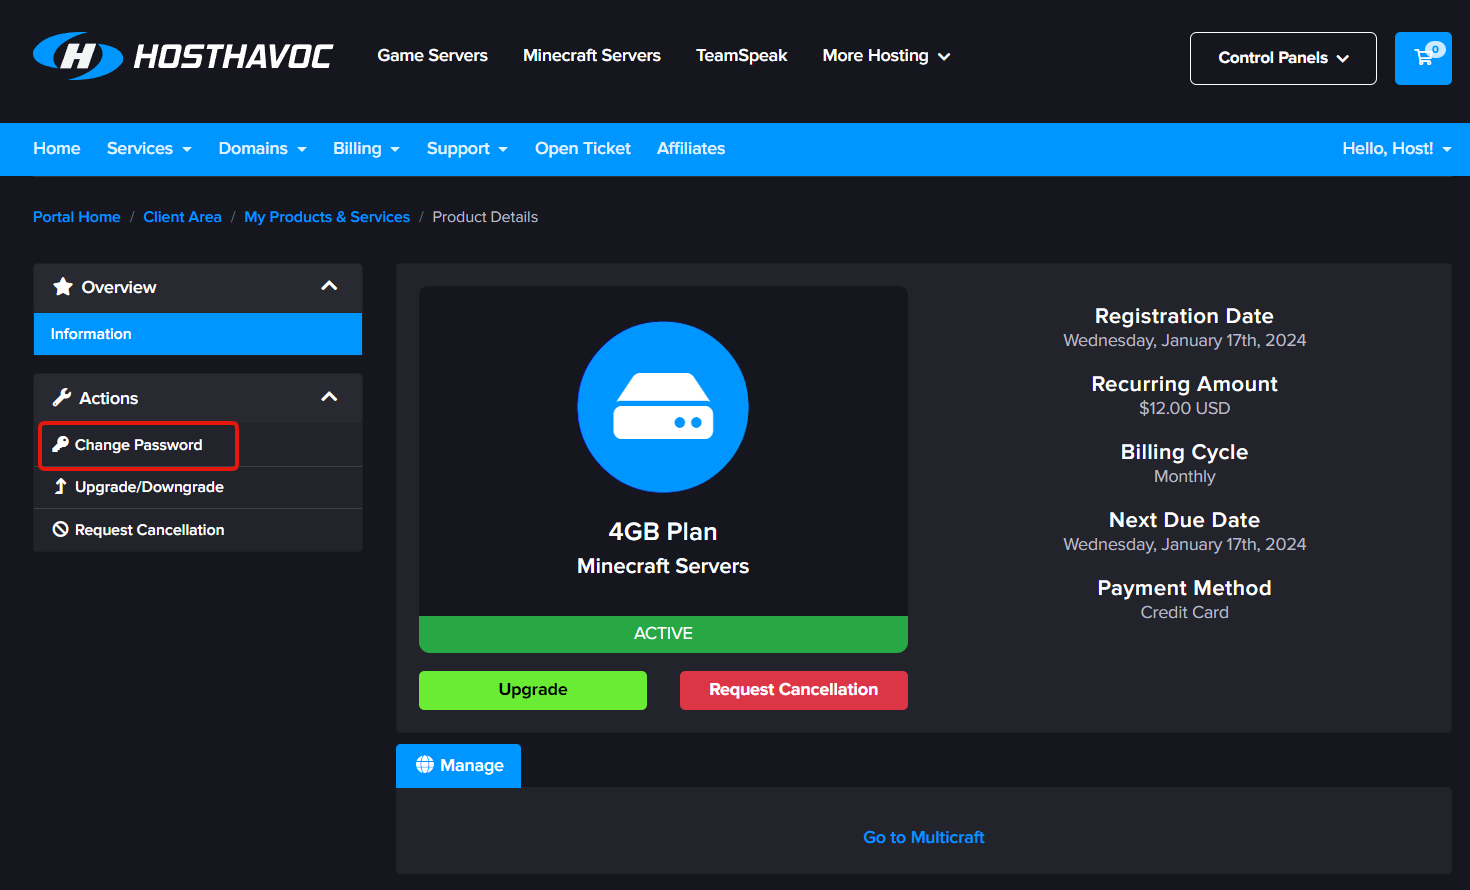
Task: Click the up-arrow icon beside Upgrade/Downgrade
Action: [x=61, y=486]
